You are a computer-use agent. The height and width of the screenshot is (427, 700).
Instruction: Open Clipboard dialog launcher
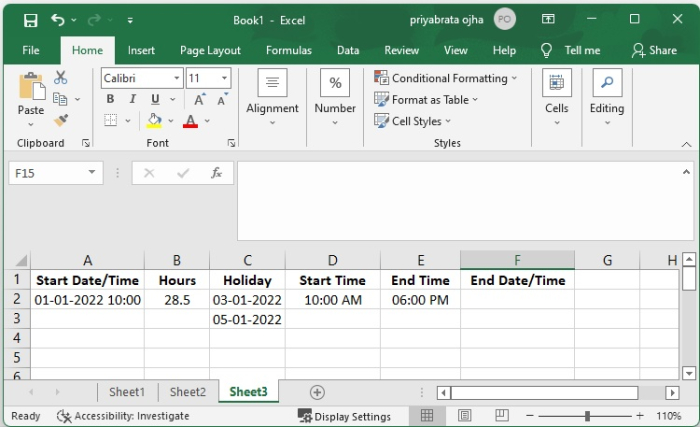[86, 143]
